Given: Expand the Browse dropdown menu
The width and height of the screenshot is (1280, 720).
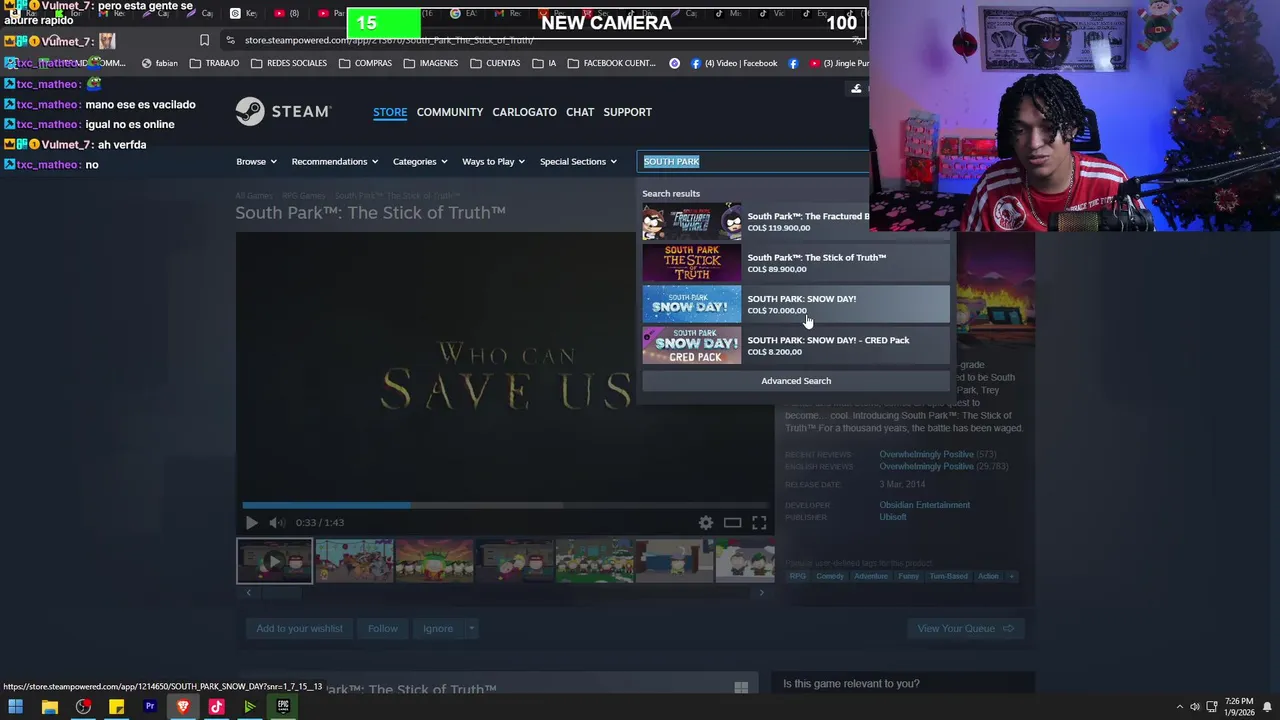Looking at the screenshot, I should [256, 161].
